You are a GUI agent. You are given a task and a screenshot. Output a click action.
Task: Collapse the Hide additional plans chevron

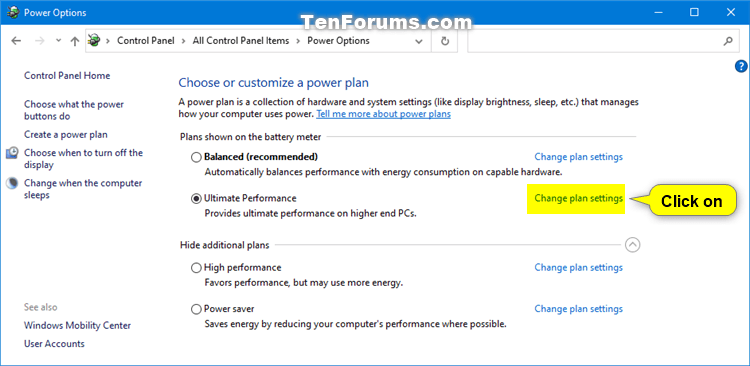point(632,245)
